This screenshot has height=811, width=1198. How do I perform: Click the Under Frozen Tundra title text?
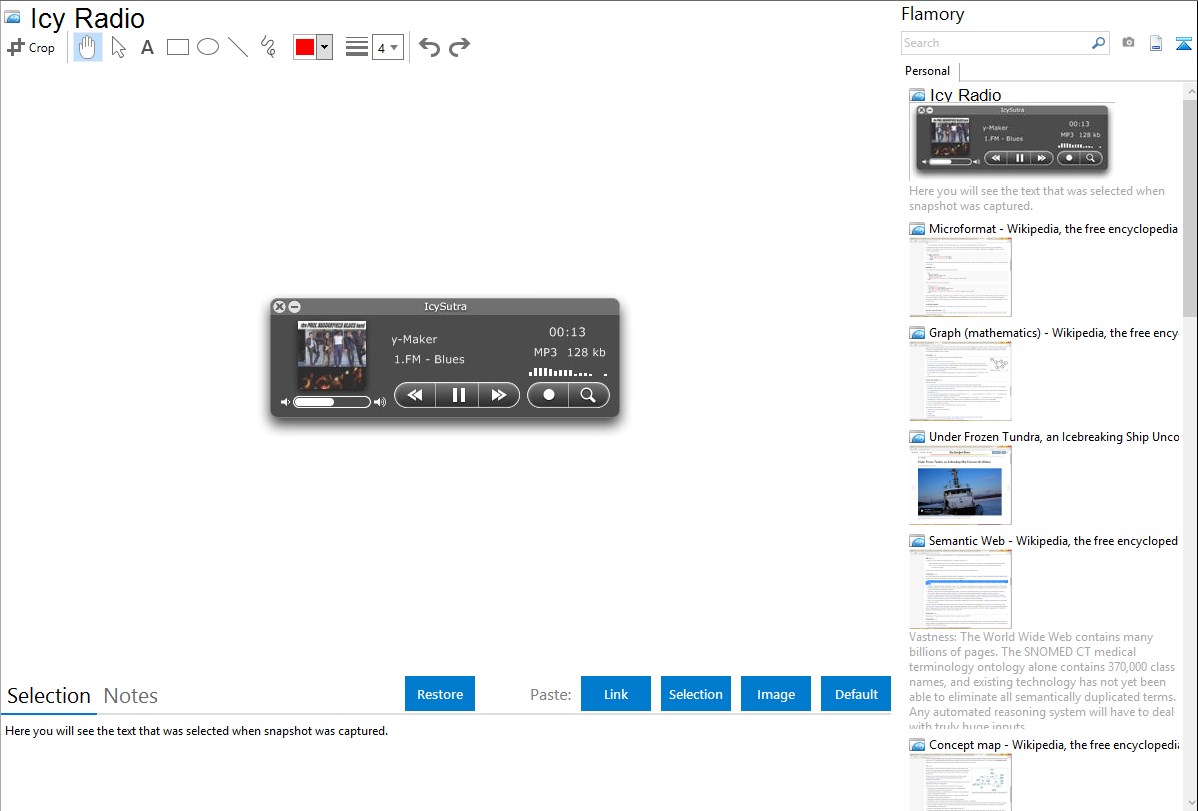1054,436
